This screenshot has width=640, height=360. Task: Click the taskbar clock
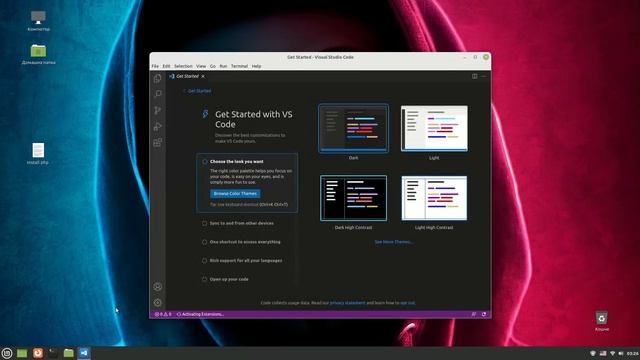pyautogui.click(x=633, y=353)
